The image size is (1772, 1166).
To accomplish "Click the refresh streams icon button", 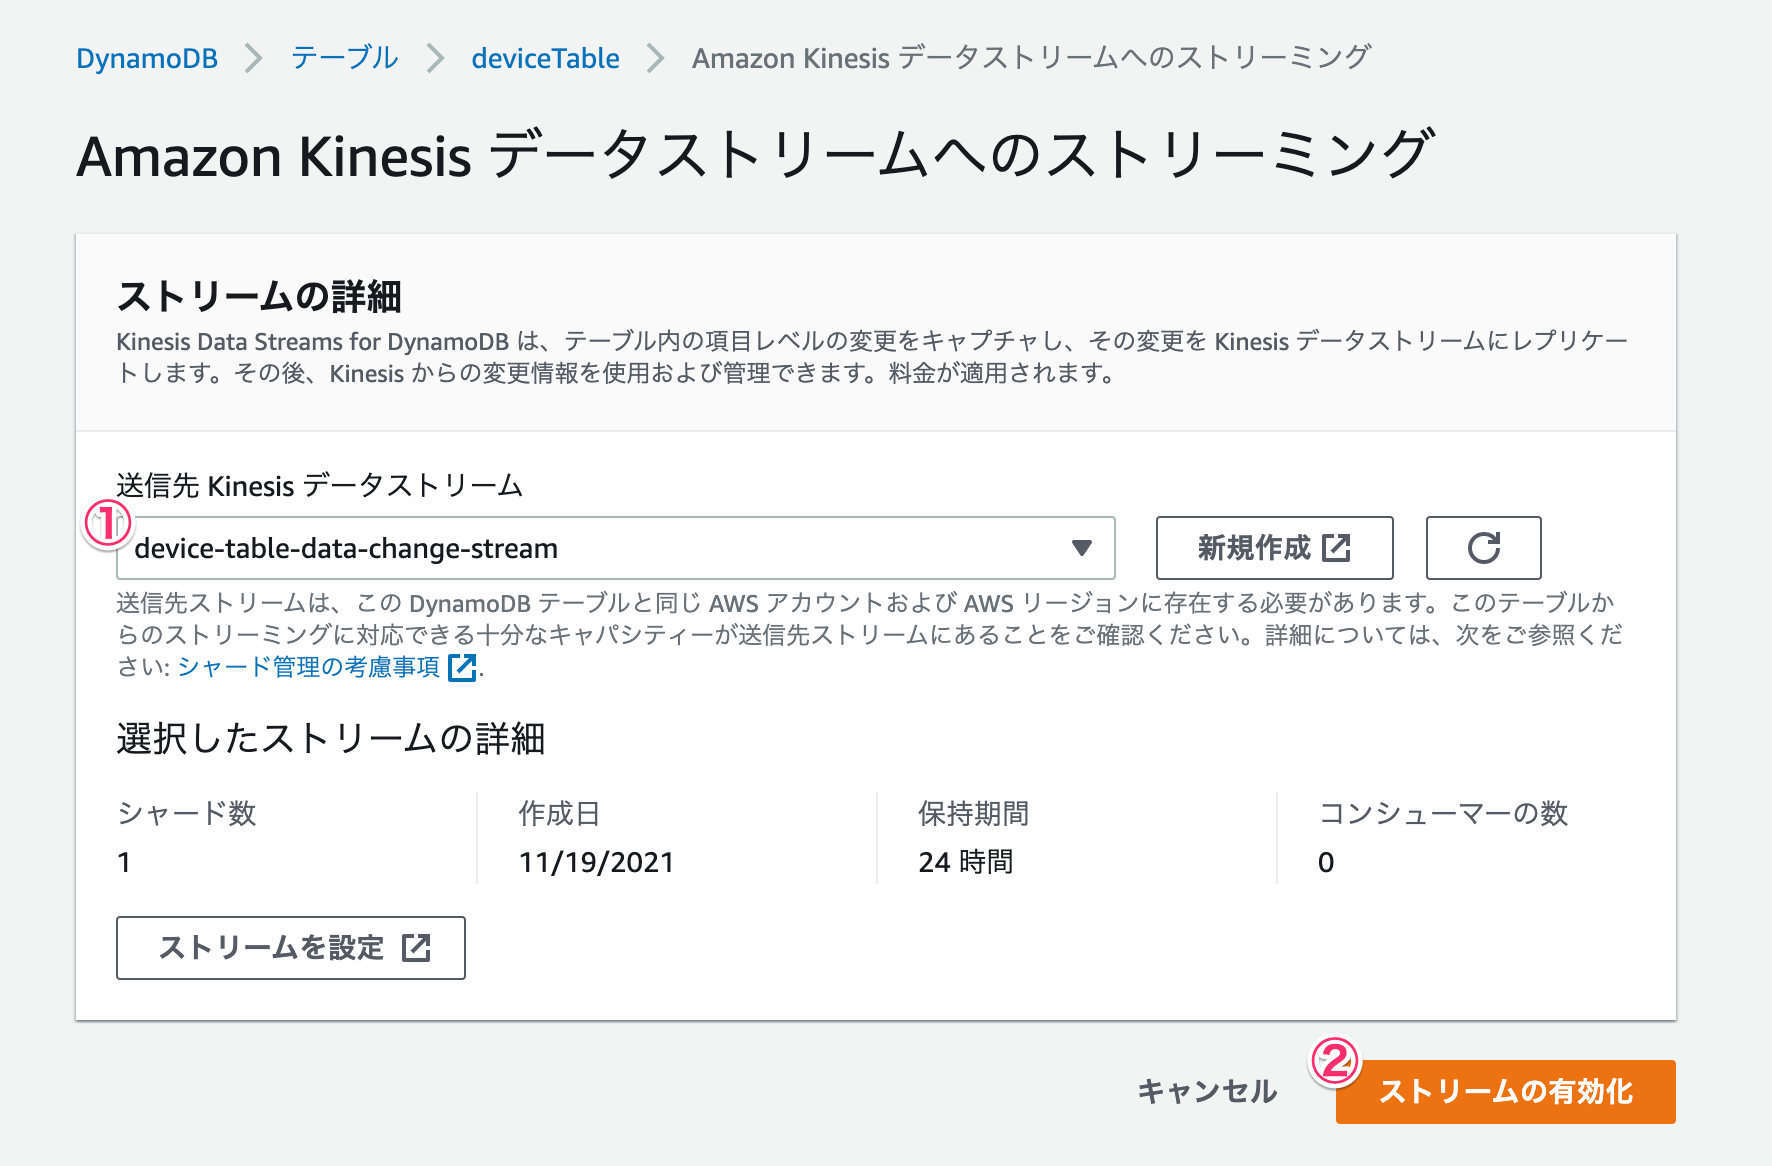I will click(1483, 548).
